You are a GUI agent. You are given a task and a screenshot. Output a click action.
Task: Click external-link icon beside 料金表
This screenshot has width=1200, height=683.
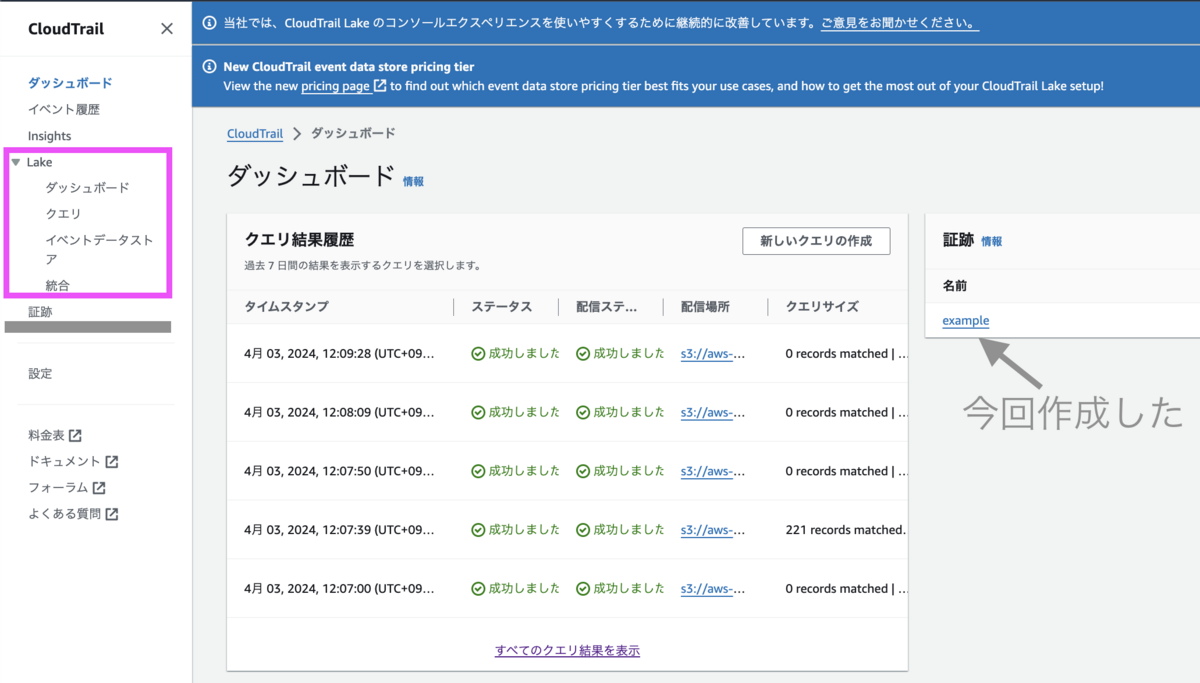click(75, 435)
